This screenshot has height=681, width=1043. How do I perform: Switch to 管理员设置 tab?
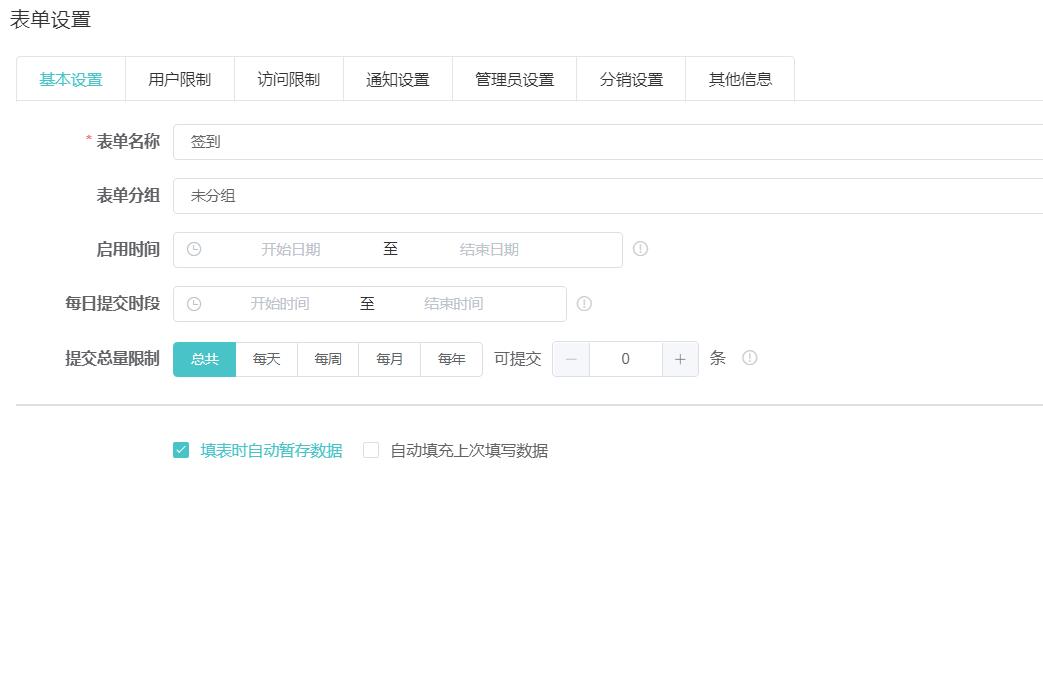514,79
